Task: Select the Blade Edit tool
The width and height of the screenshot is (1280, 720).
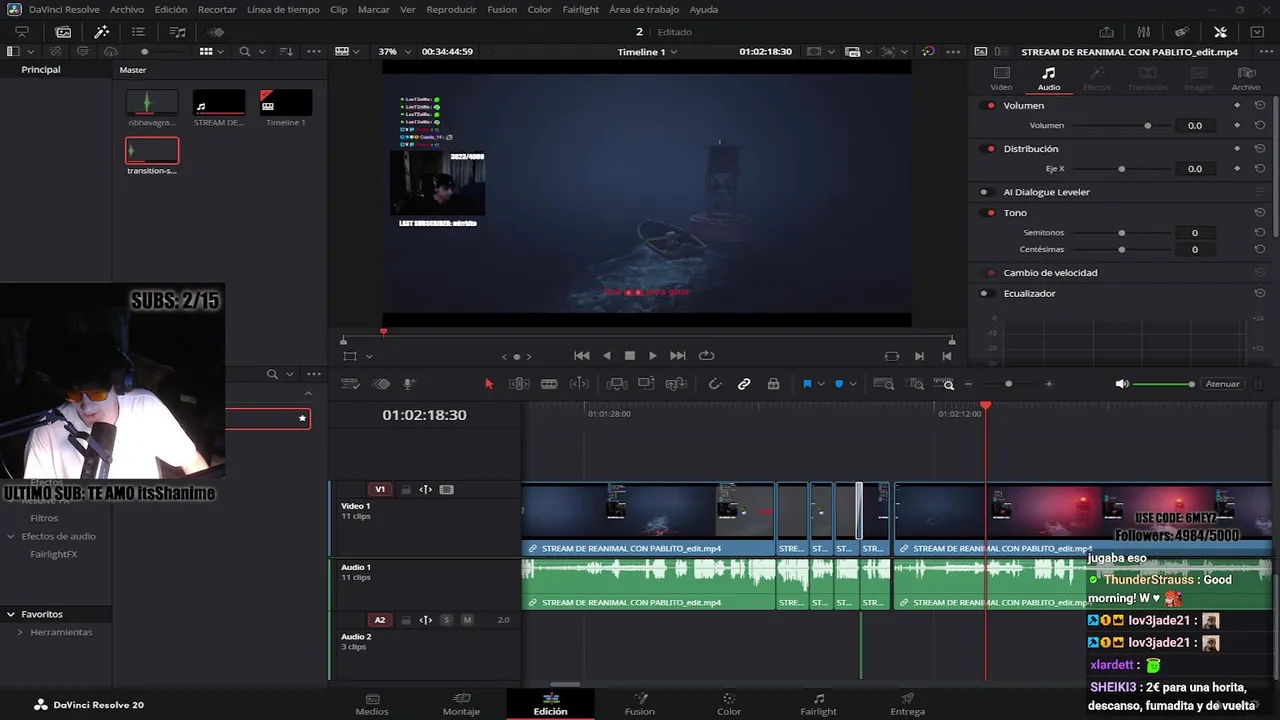Action: 549,384
